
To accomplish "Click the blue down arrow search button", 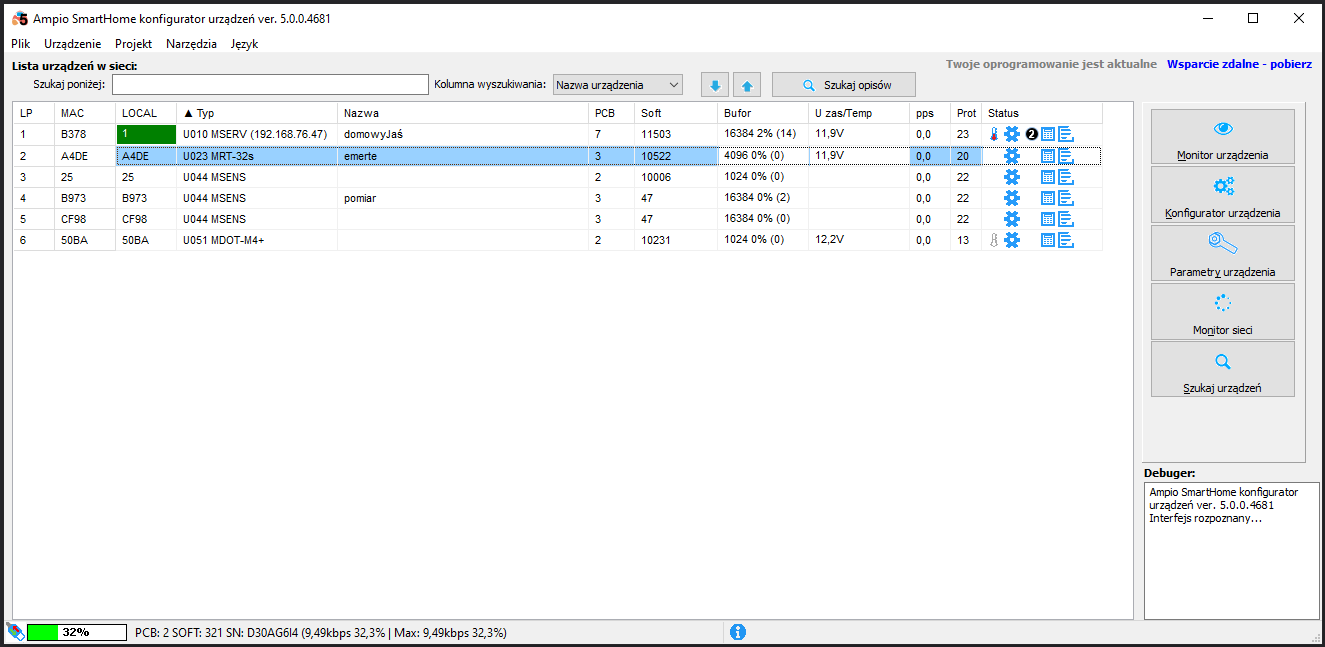I will tap(715, 86).
